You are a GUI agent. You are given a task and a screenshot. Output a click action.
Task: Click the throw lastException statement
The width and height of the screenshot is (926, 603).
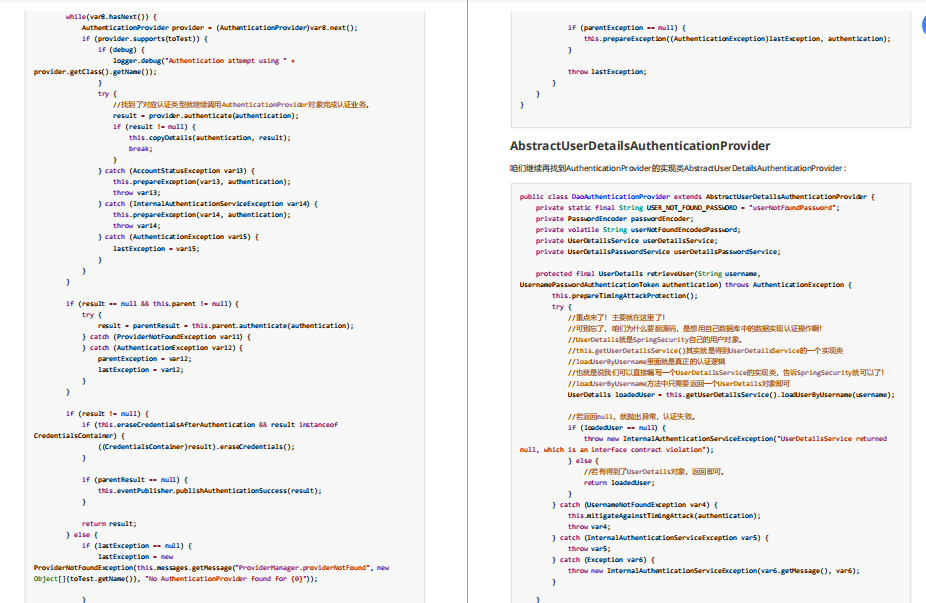tap(607, 71)
